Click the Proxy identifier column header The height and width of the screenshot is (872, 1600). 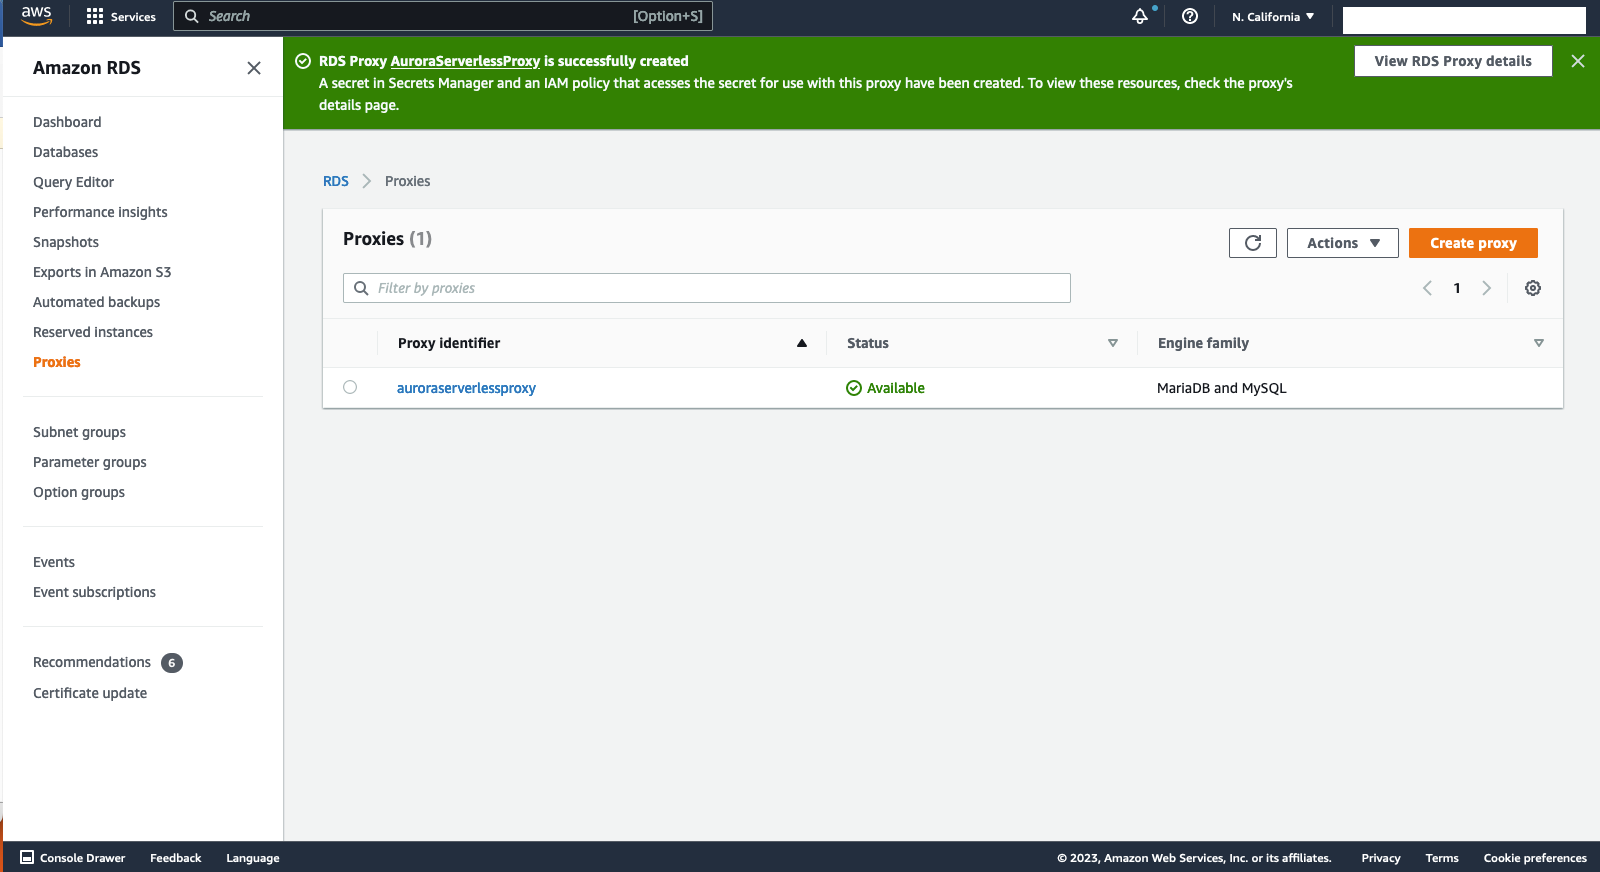(449, 343)
